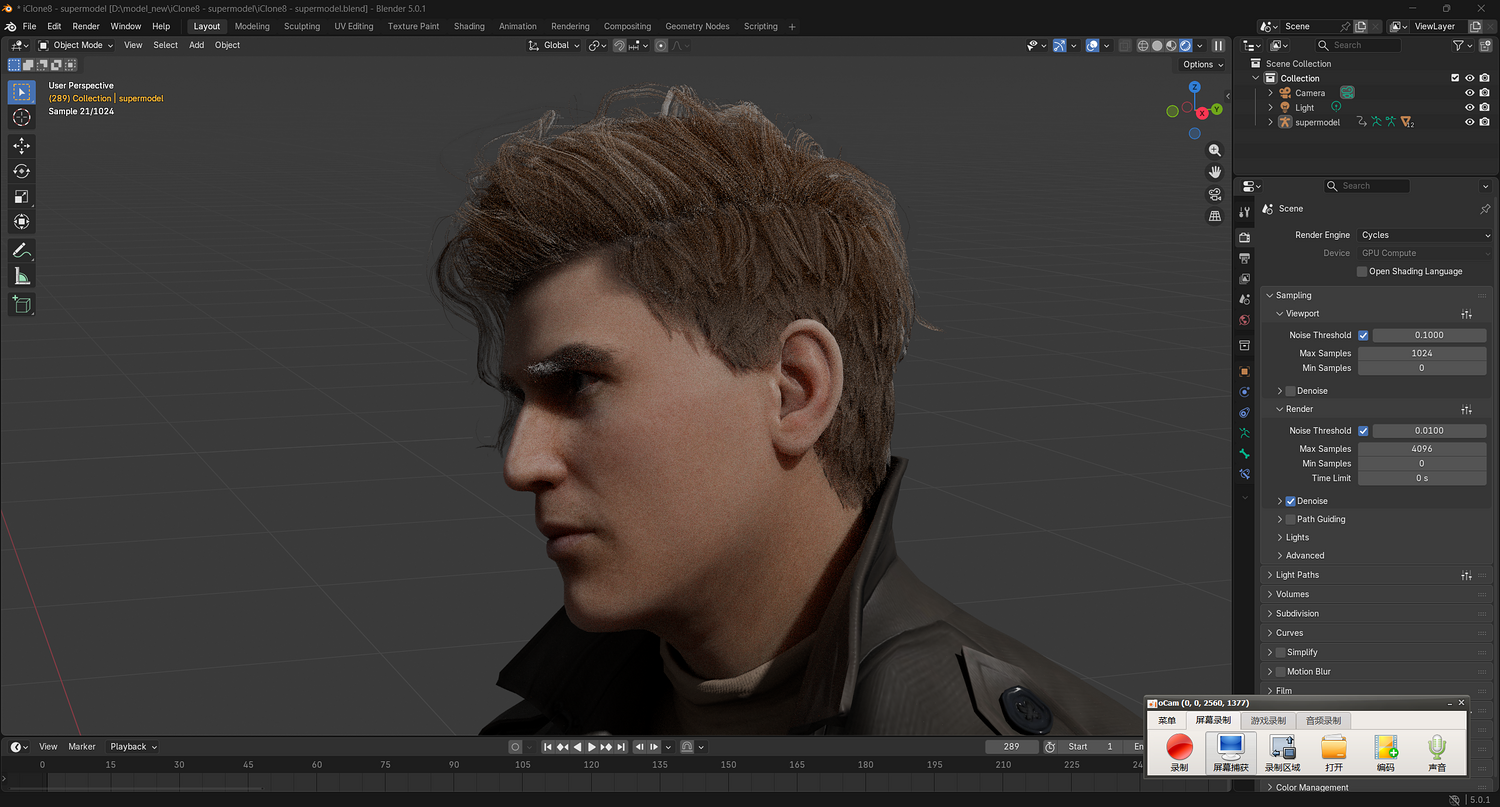Enable Viewport Denoise checkbox
This screenshot has width=1500, height=807.
(1290, 391)
